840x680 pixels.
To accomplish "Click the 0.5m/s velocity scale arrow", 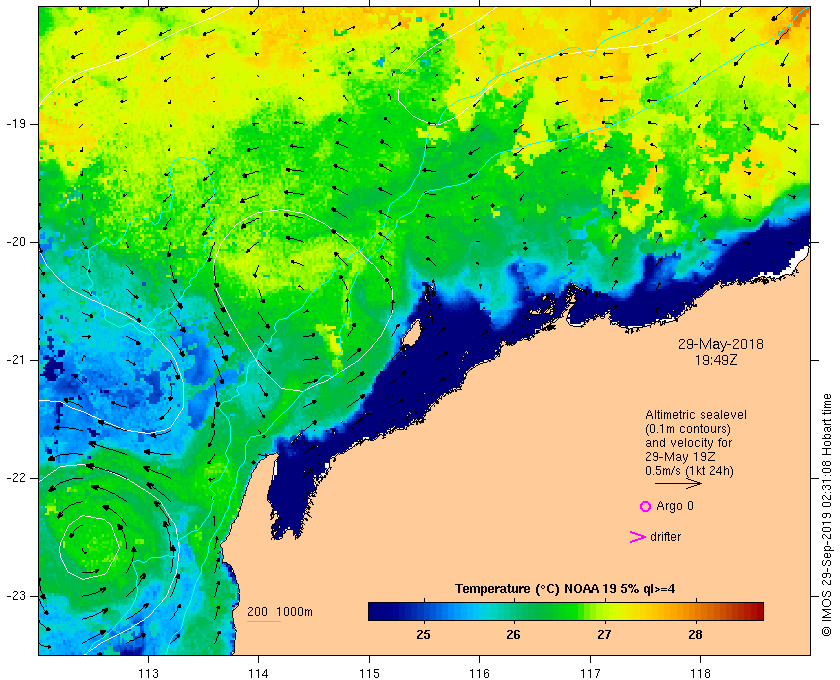I will 678,484.
